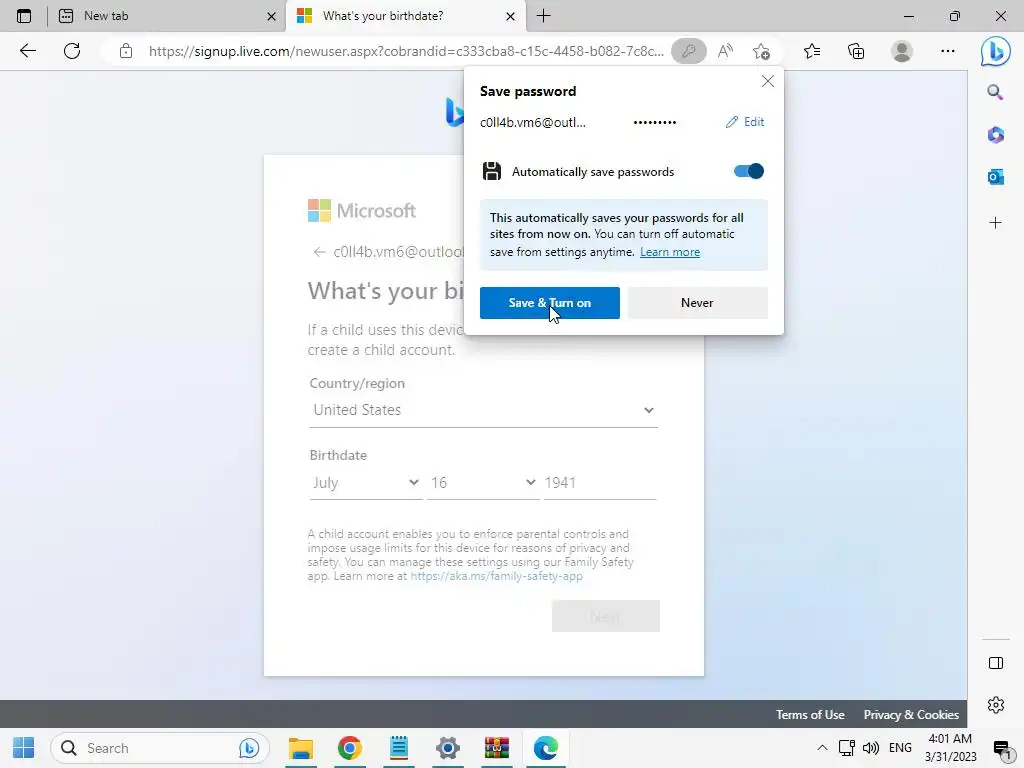Click the birth year 1941 field
Image resolution: width=1024 pixels, height=768 pixels.
pyautogui.click(x=600, y=483)
